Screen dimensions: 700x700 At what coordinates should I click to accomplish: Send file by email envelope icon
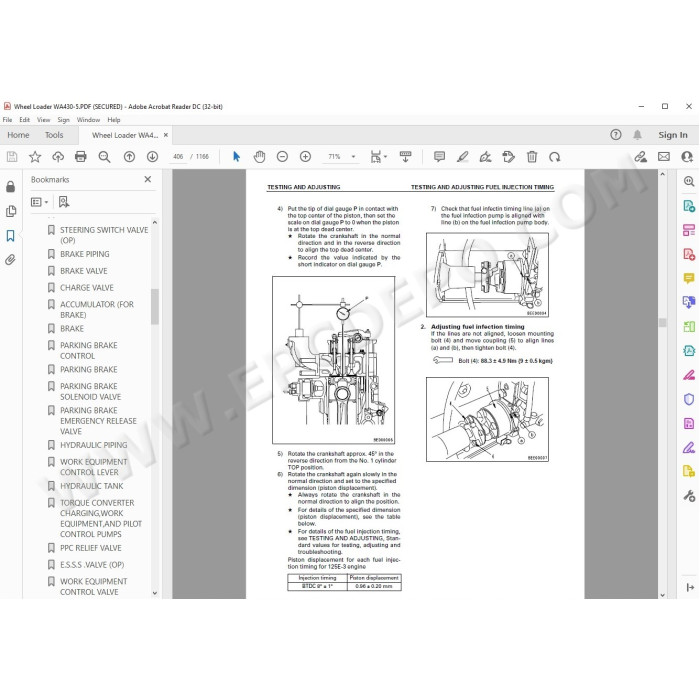[664, 157]
